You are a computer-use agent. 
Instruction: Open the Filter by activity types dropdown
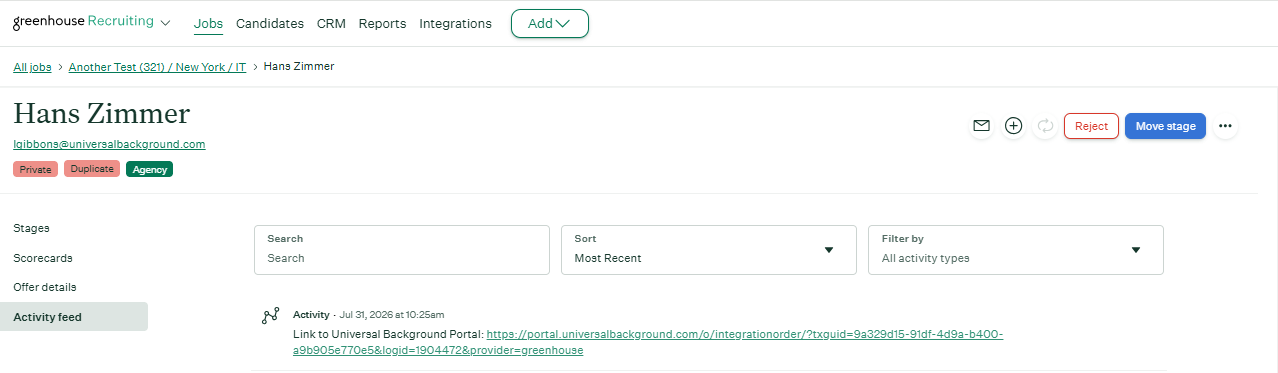[x=1015, y=250]
